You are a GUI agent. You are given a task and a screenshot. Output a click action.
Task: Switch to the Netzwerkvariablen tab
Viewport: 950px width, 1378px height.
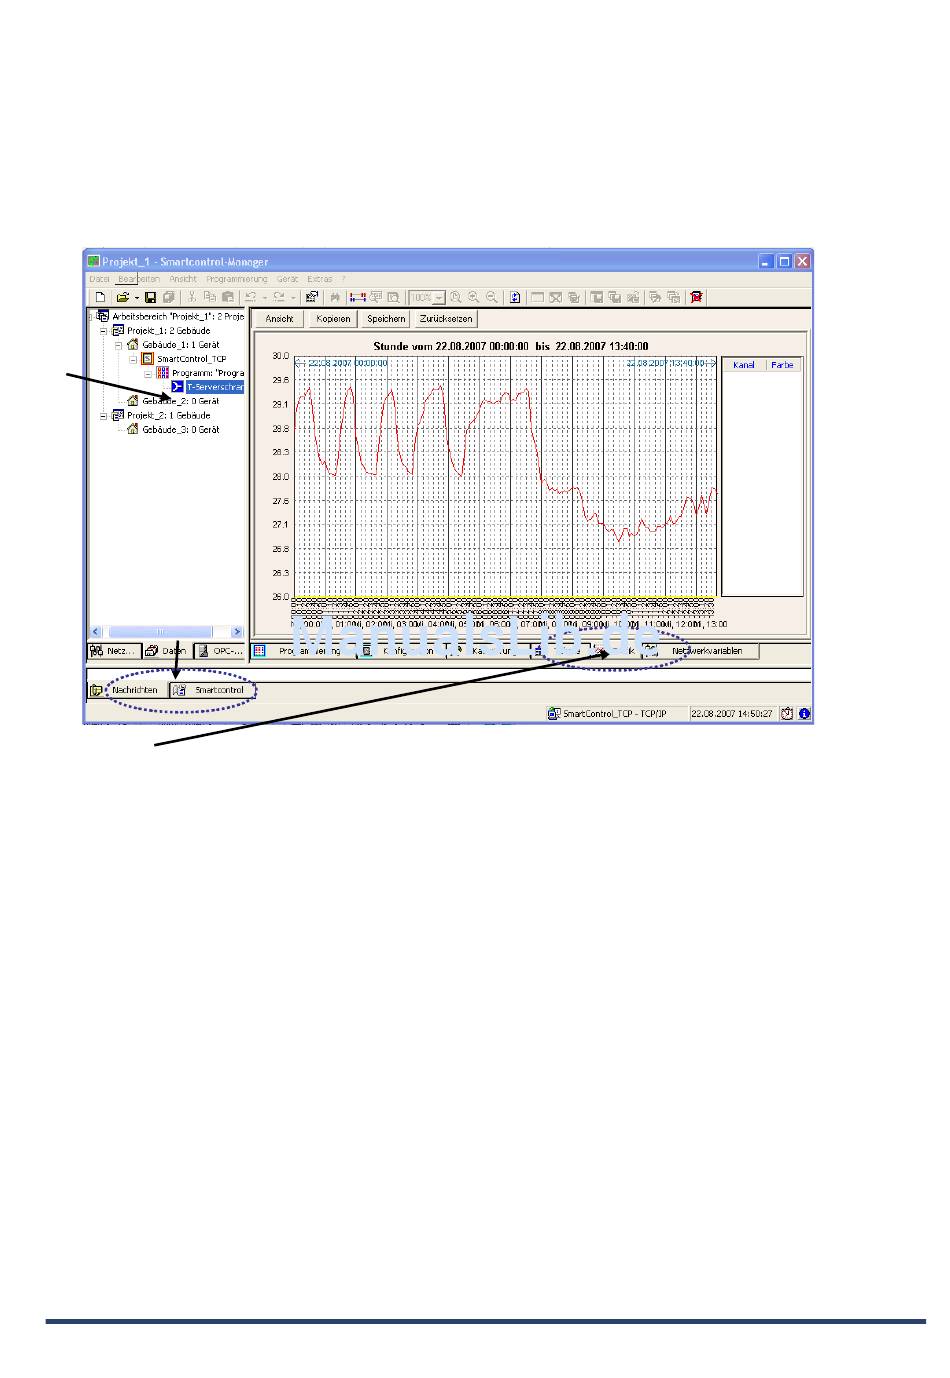707,651
